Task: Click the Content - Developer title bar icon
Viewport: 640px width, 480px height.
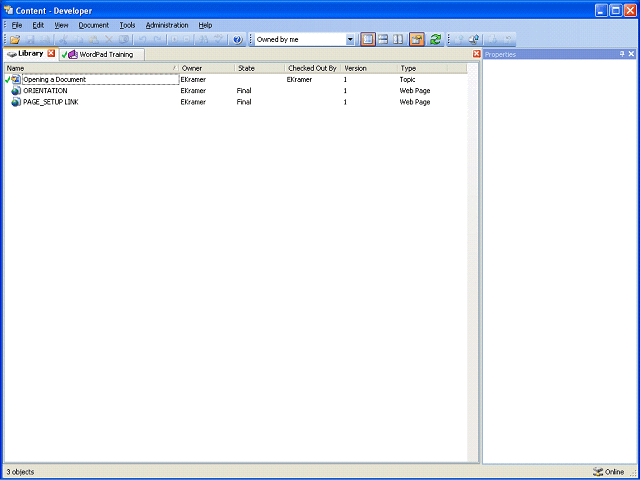Action: [x=8, y=10]
